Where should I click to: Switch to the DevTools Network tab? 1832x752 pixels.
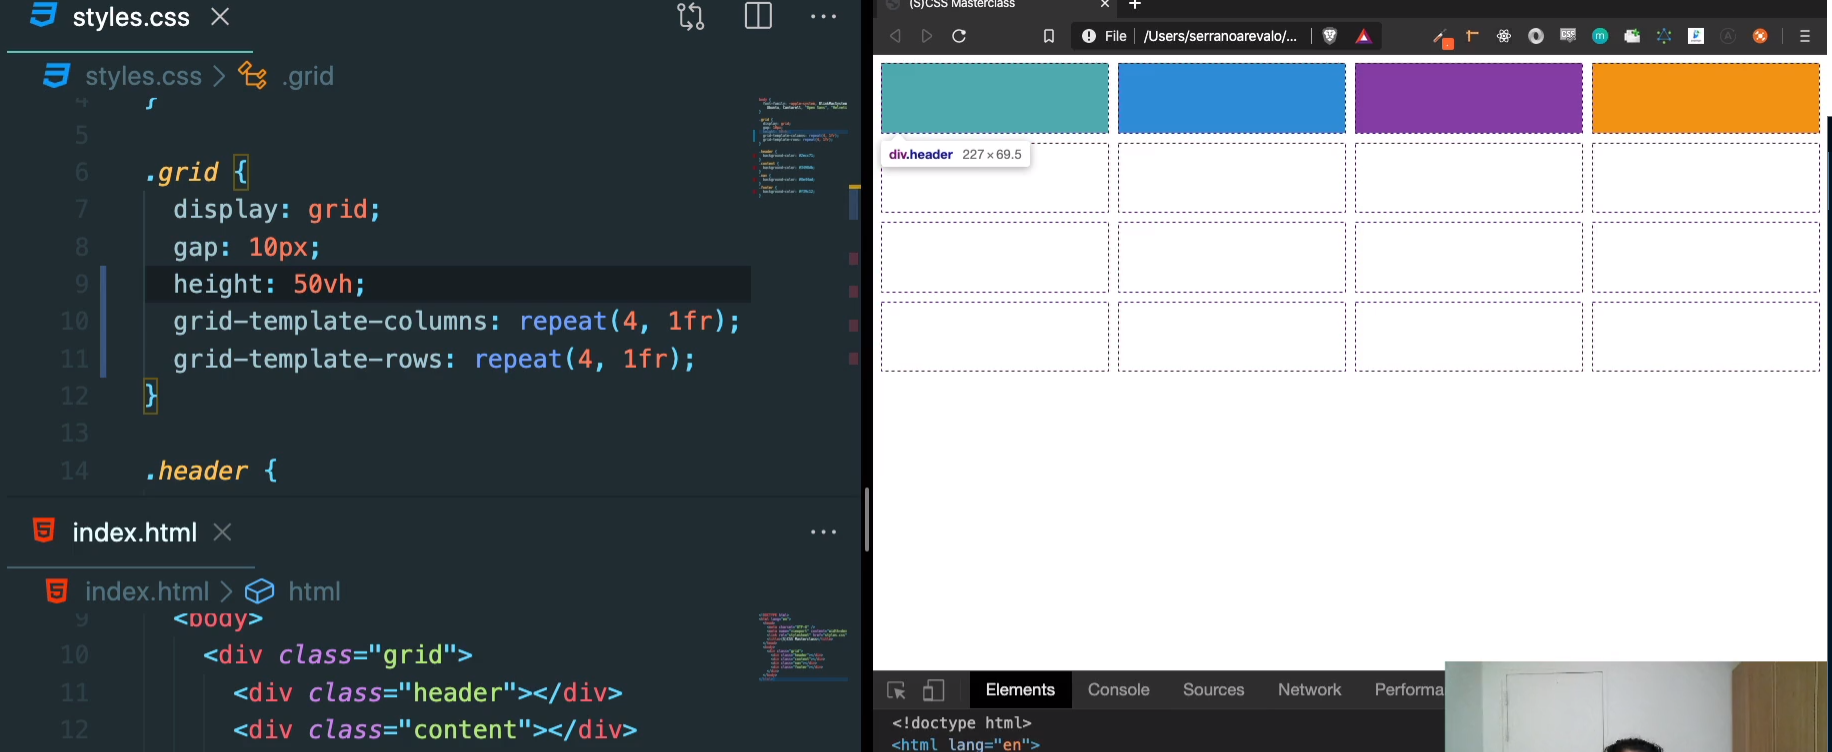(x=1310, y=690)
